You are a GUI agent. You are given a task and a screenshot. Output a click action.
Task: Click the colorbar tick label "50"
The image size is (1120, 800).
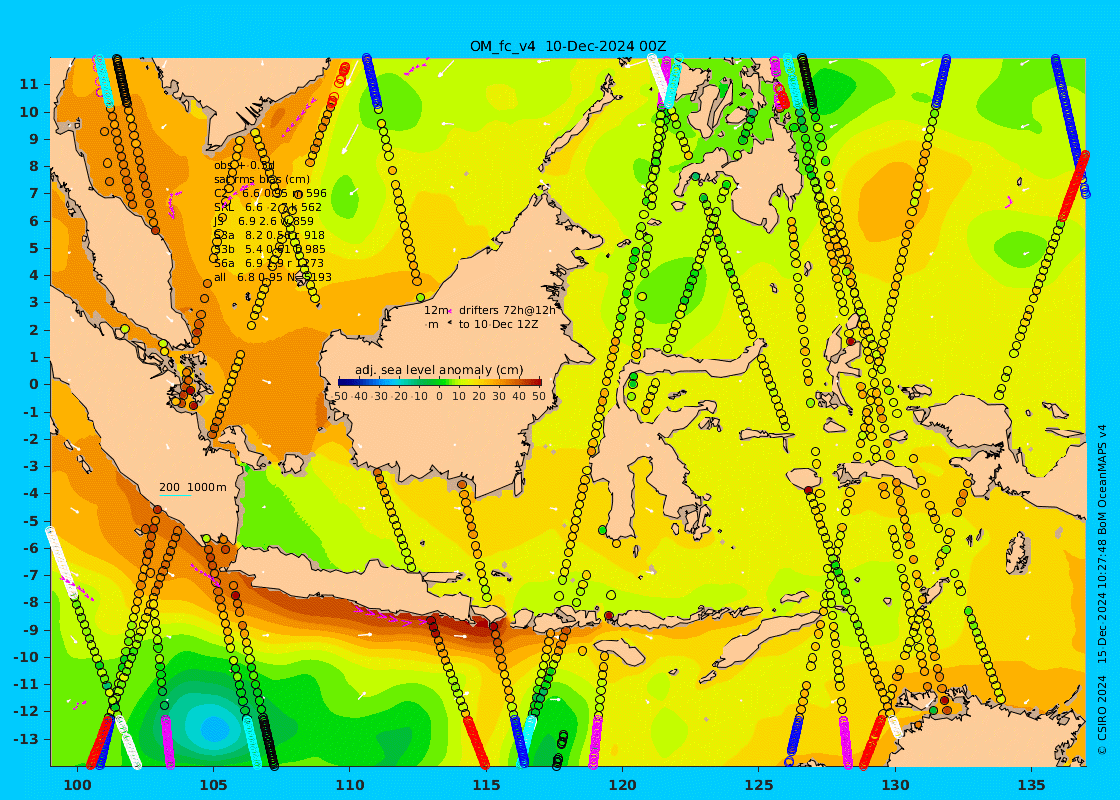tap(538, 396)
